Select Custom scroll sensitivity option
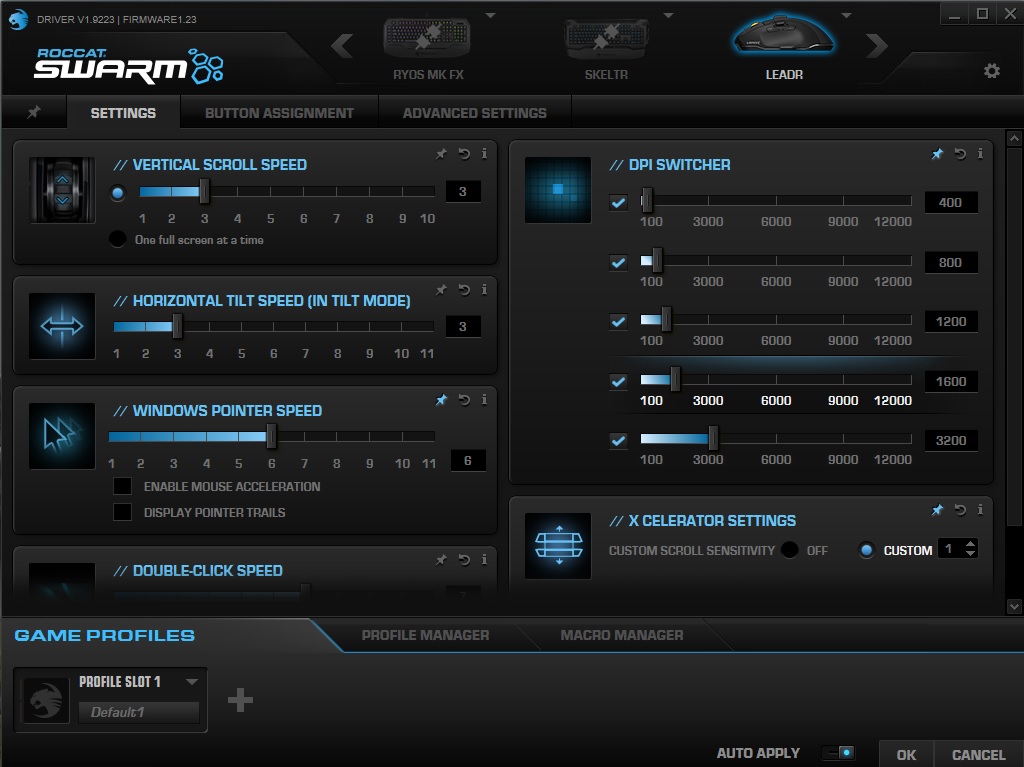 click(x=867, y=550)
